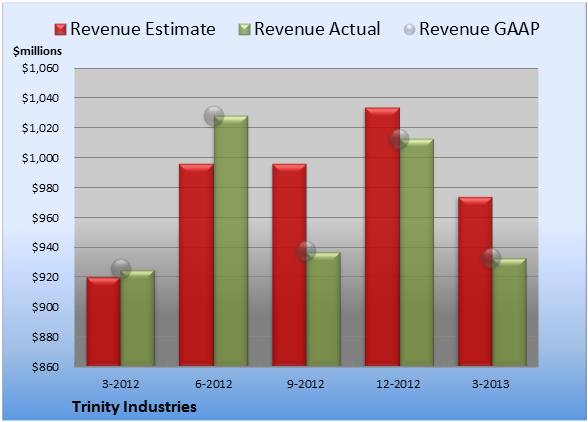Screen dimensions: 588x422
Task: Select the green actual bar for 6-2012
Action: [x=231, y=241]
